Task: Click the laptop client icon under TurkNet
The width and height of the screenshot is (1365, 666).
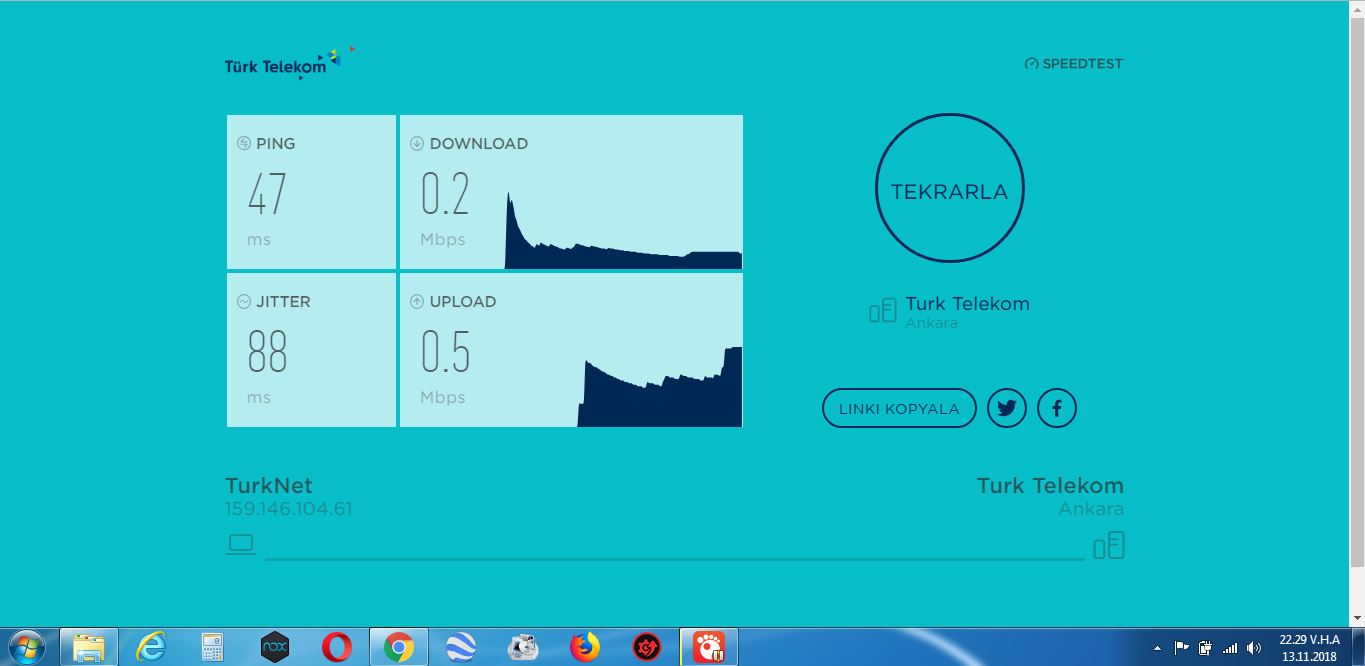Action: [241, 544]
